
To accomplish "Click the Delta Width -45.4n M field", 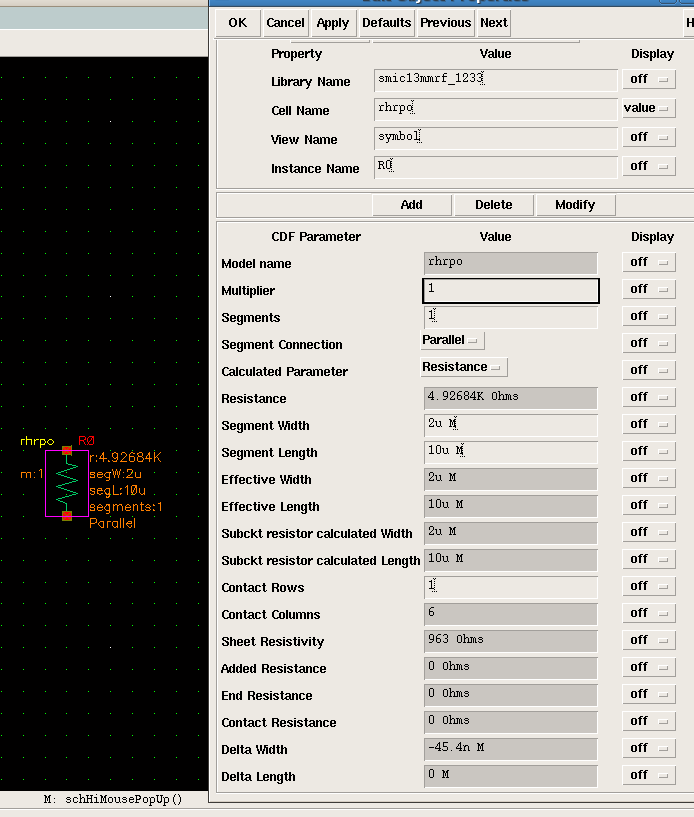I will tap(511, 749).
